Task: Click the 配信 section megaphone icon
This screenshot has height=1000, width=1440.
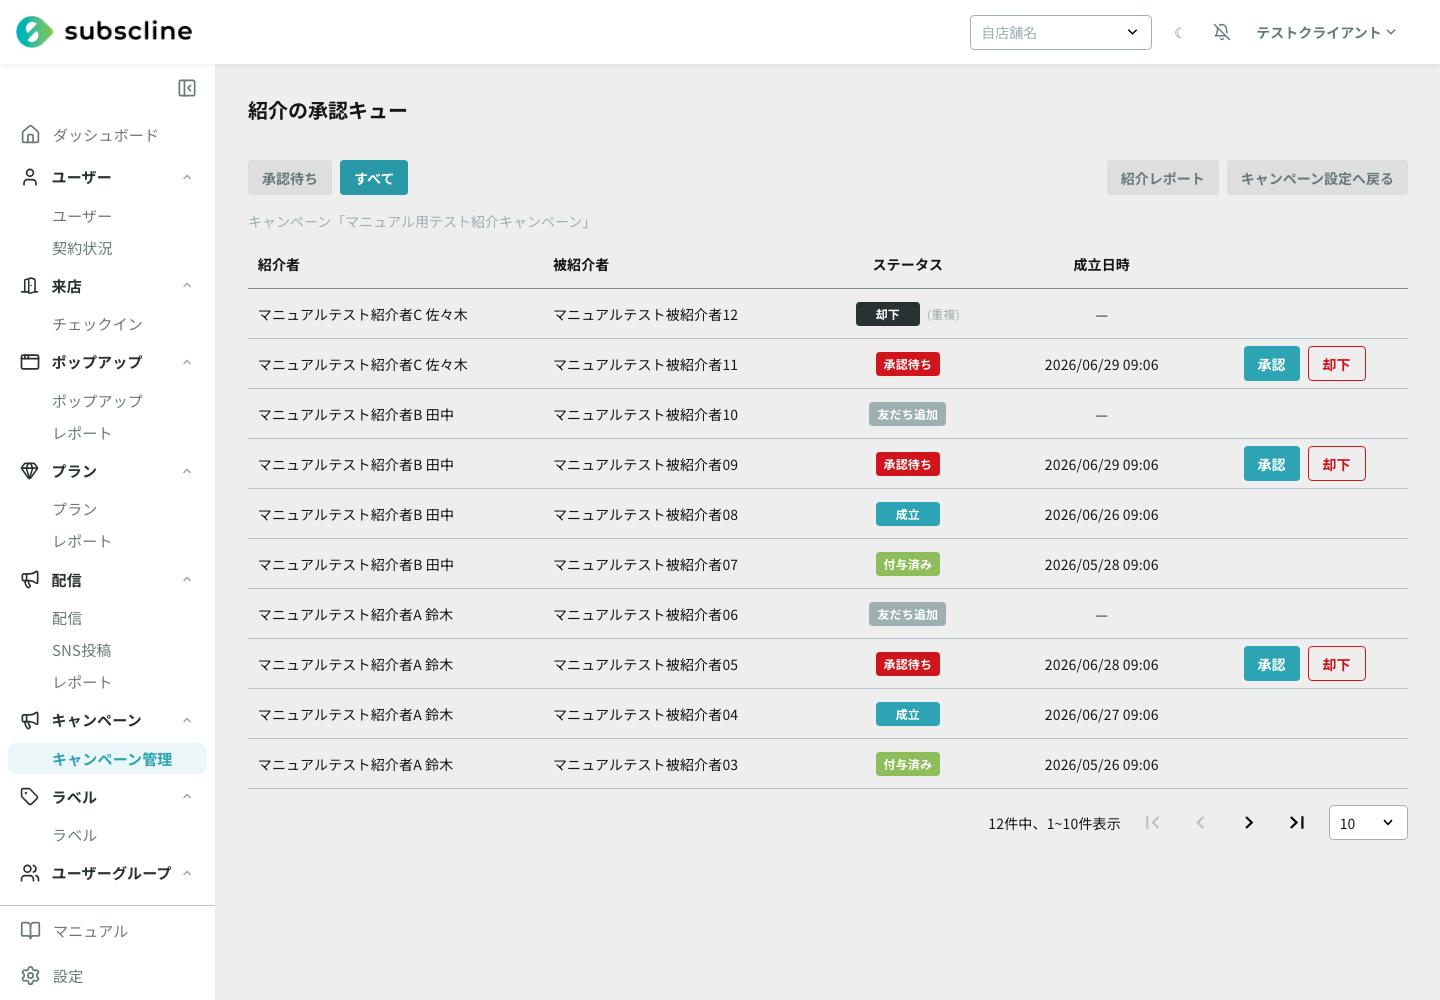Action: point(30,580)
